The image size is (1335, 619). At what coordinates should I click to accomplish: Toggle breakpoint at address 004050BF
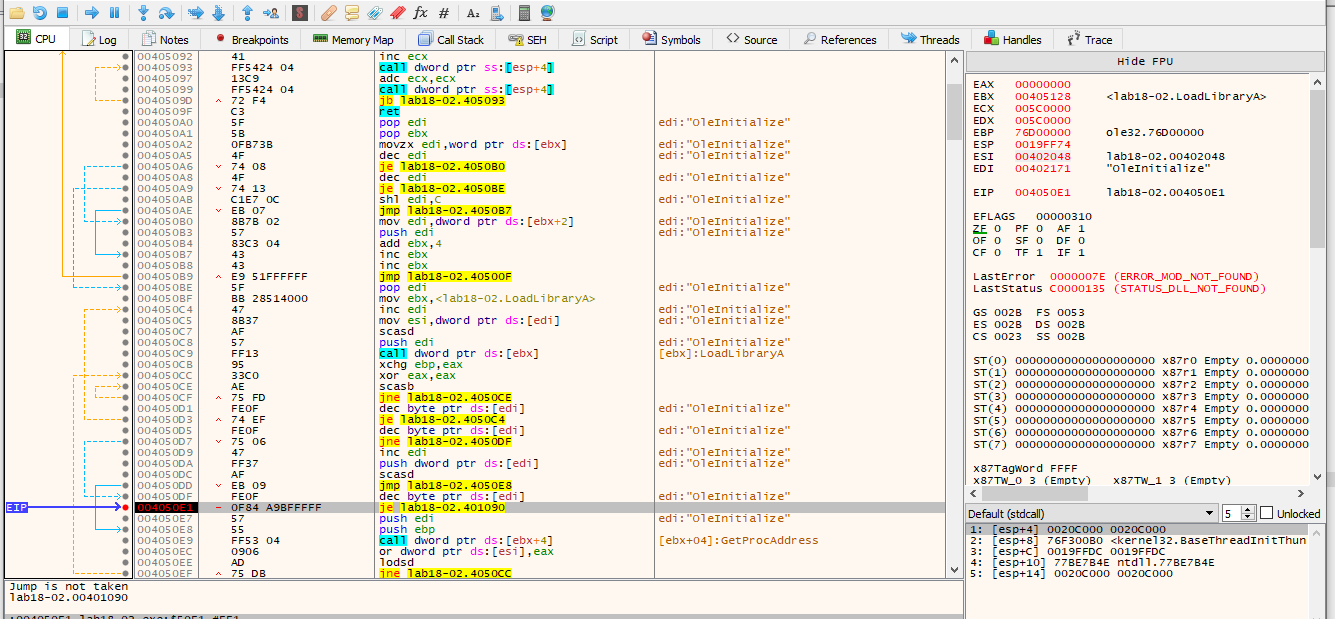[126, 299]
